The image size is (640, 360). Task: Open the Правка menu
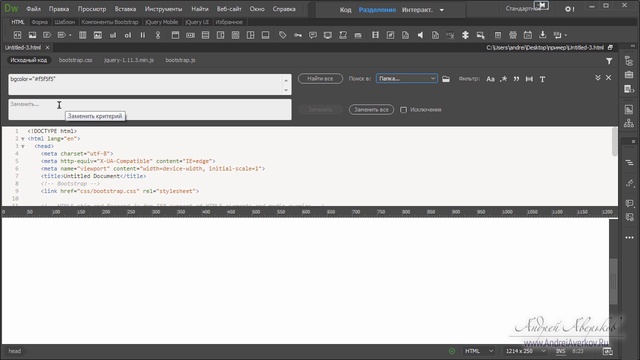tap(59, 9)
